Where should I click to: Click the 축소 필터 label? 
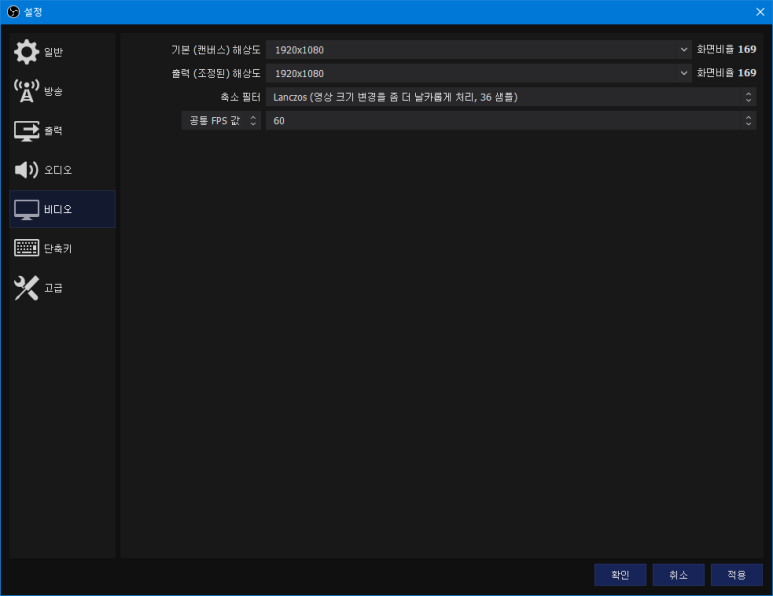[241, 97]
